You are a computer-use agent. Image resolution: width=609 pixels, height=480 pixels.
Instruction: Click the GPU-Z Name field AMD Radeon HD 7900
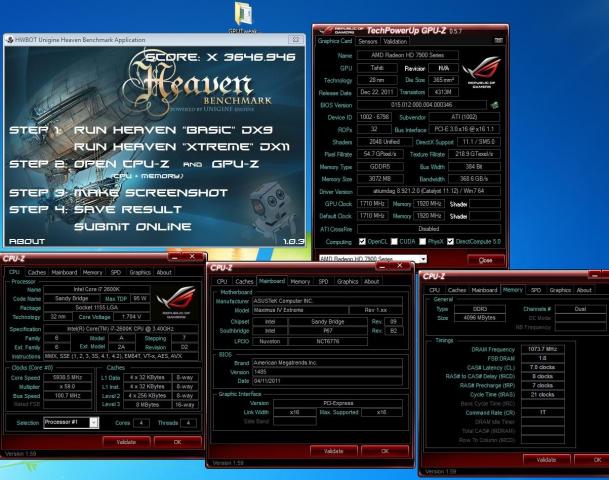[x=407, y=55]
